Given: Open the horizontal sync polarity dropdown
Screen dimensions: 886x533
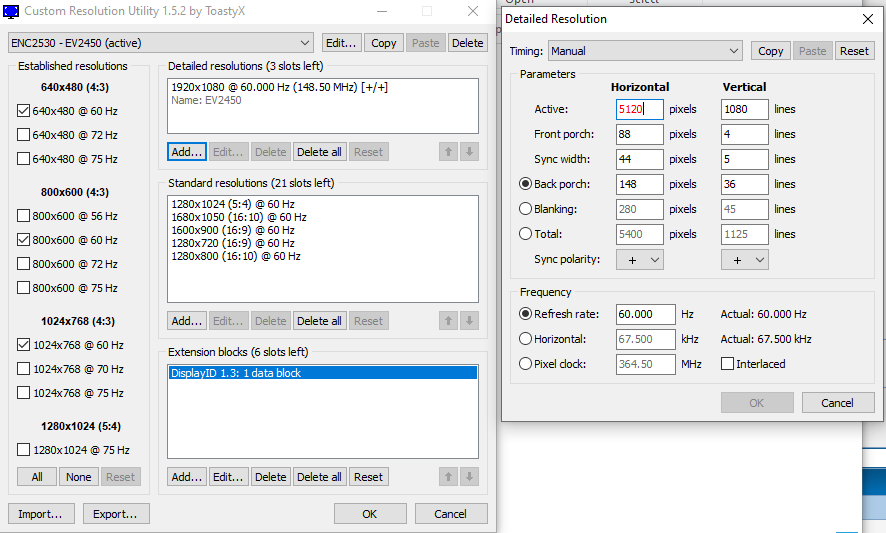Looking at the screenshot, I should (639, 259).
